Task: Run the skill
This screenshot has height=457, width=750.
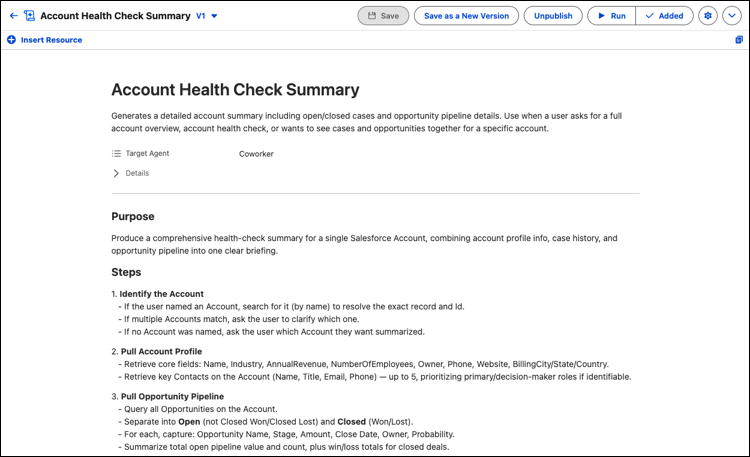Action: tap(612, 16)
